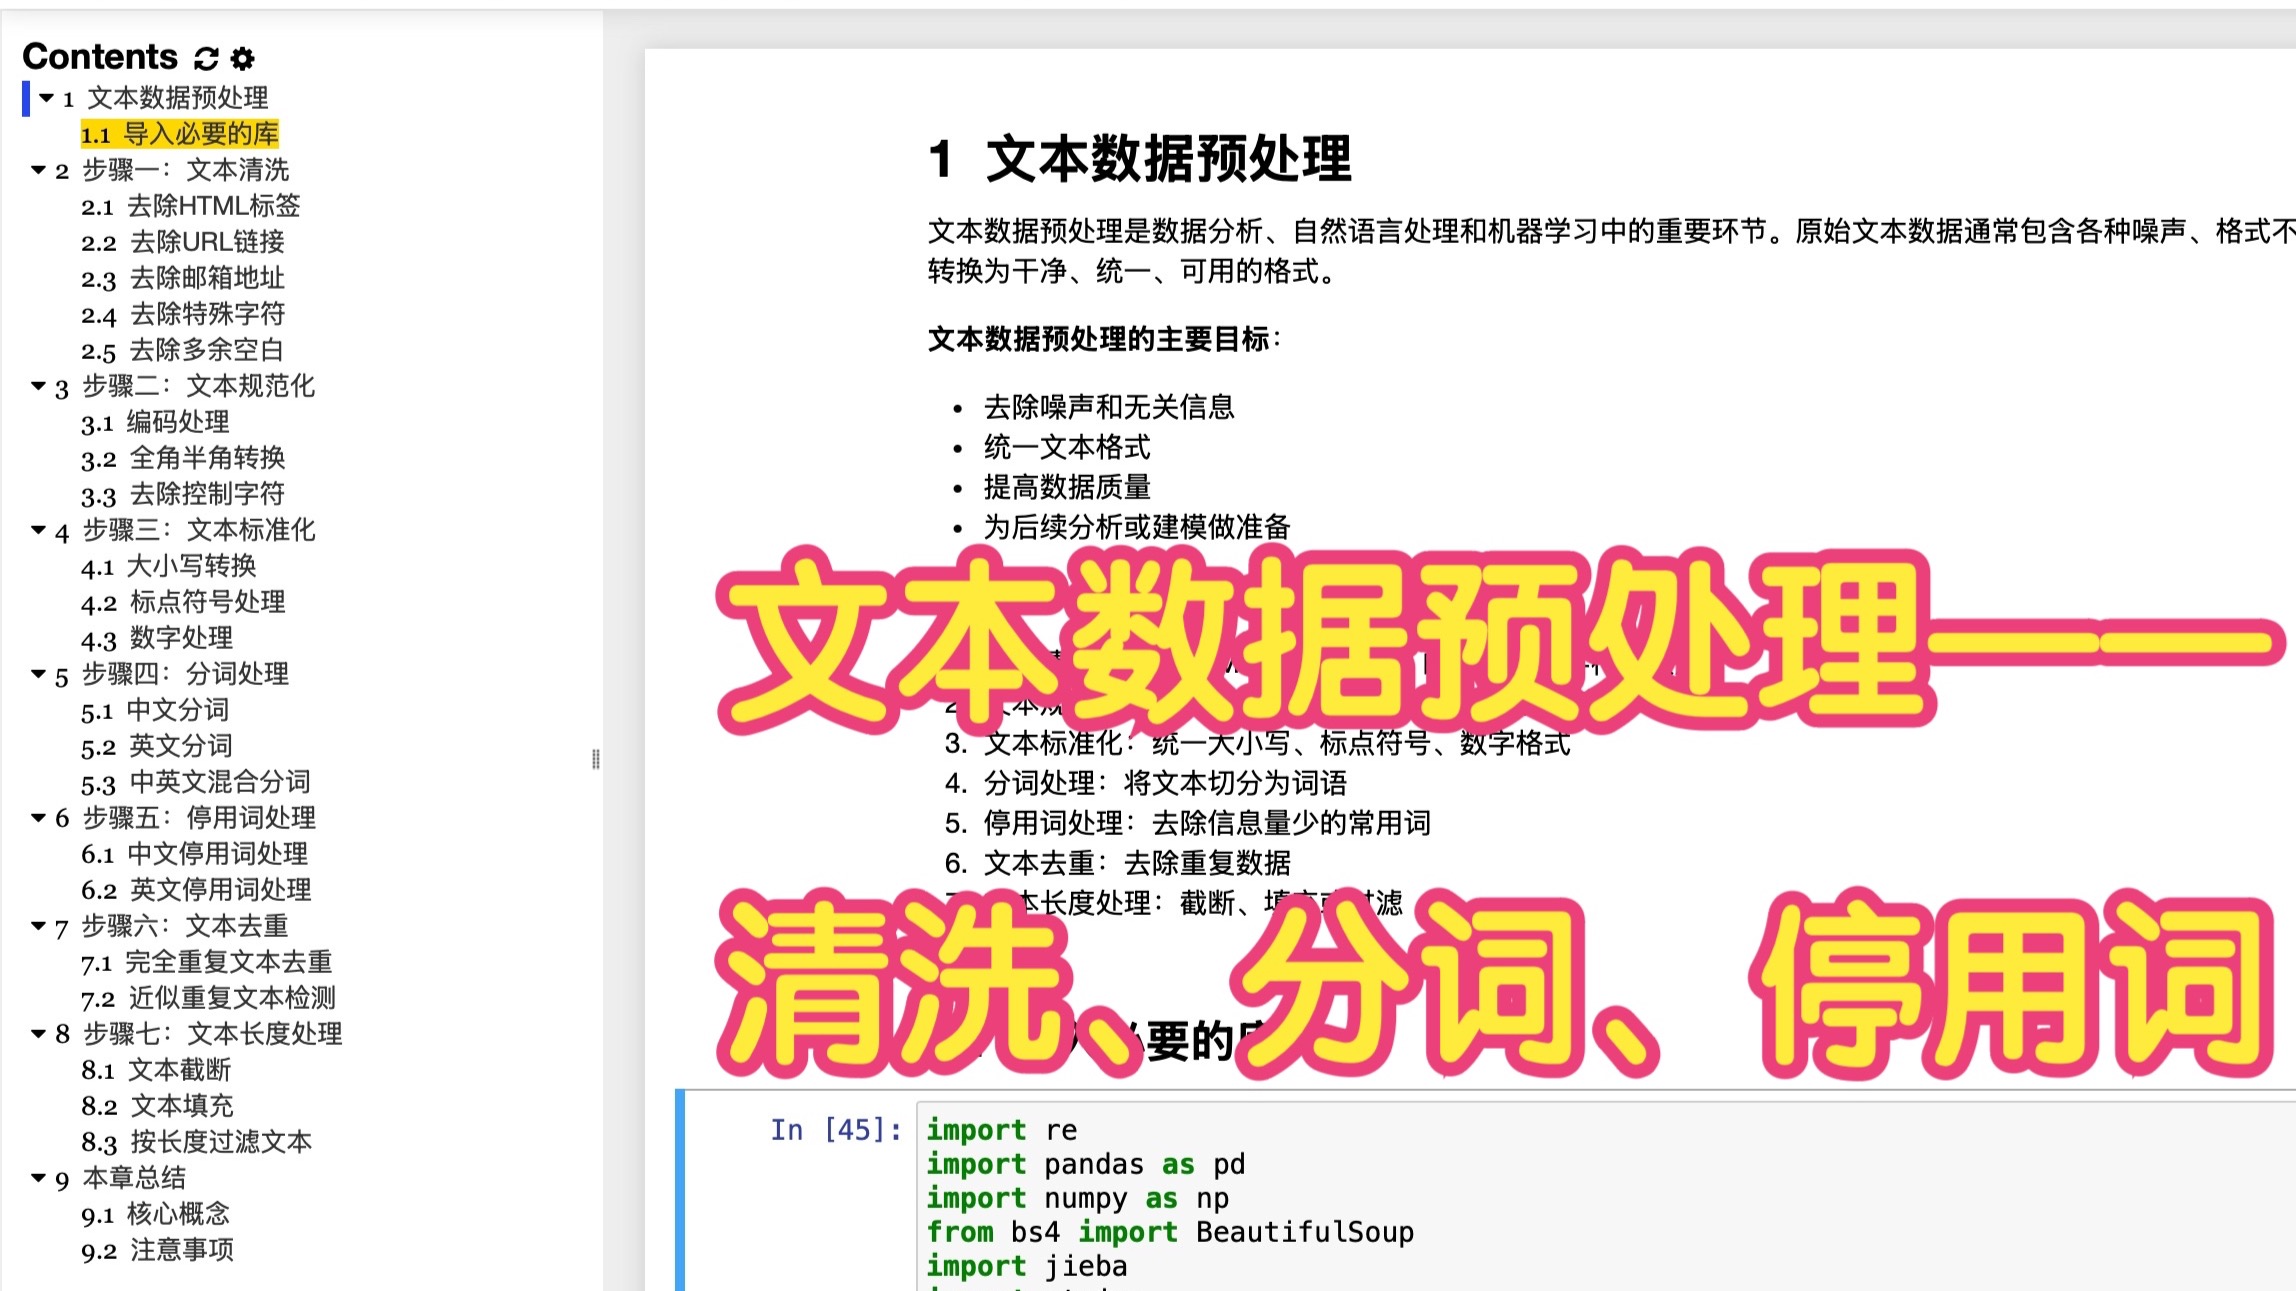Select 7 步骤六:文本去重 entry
This screenshot has width=2296, height=1291.
pyautogui.click(x=172, y=926)
